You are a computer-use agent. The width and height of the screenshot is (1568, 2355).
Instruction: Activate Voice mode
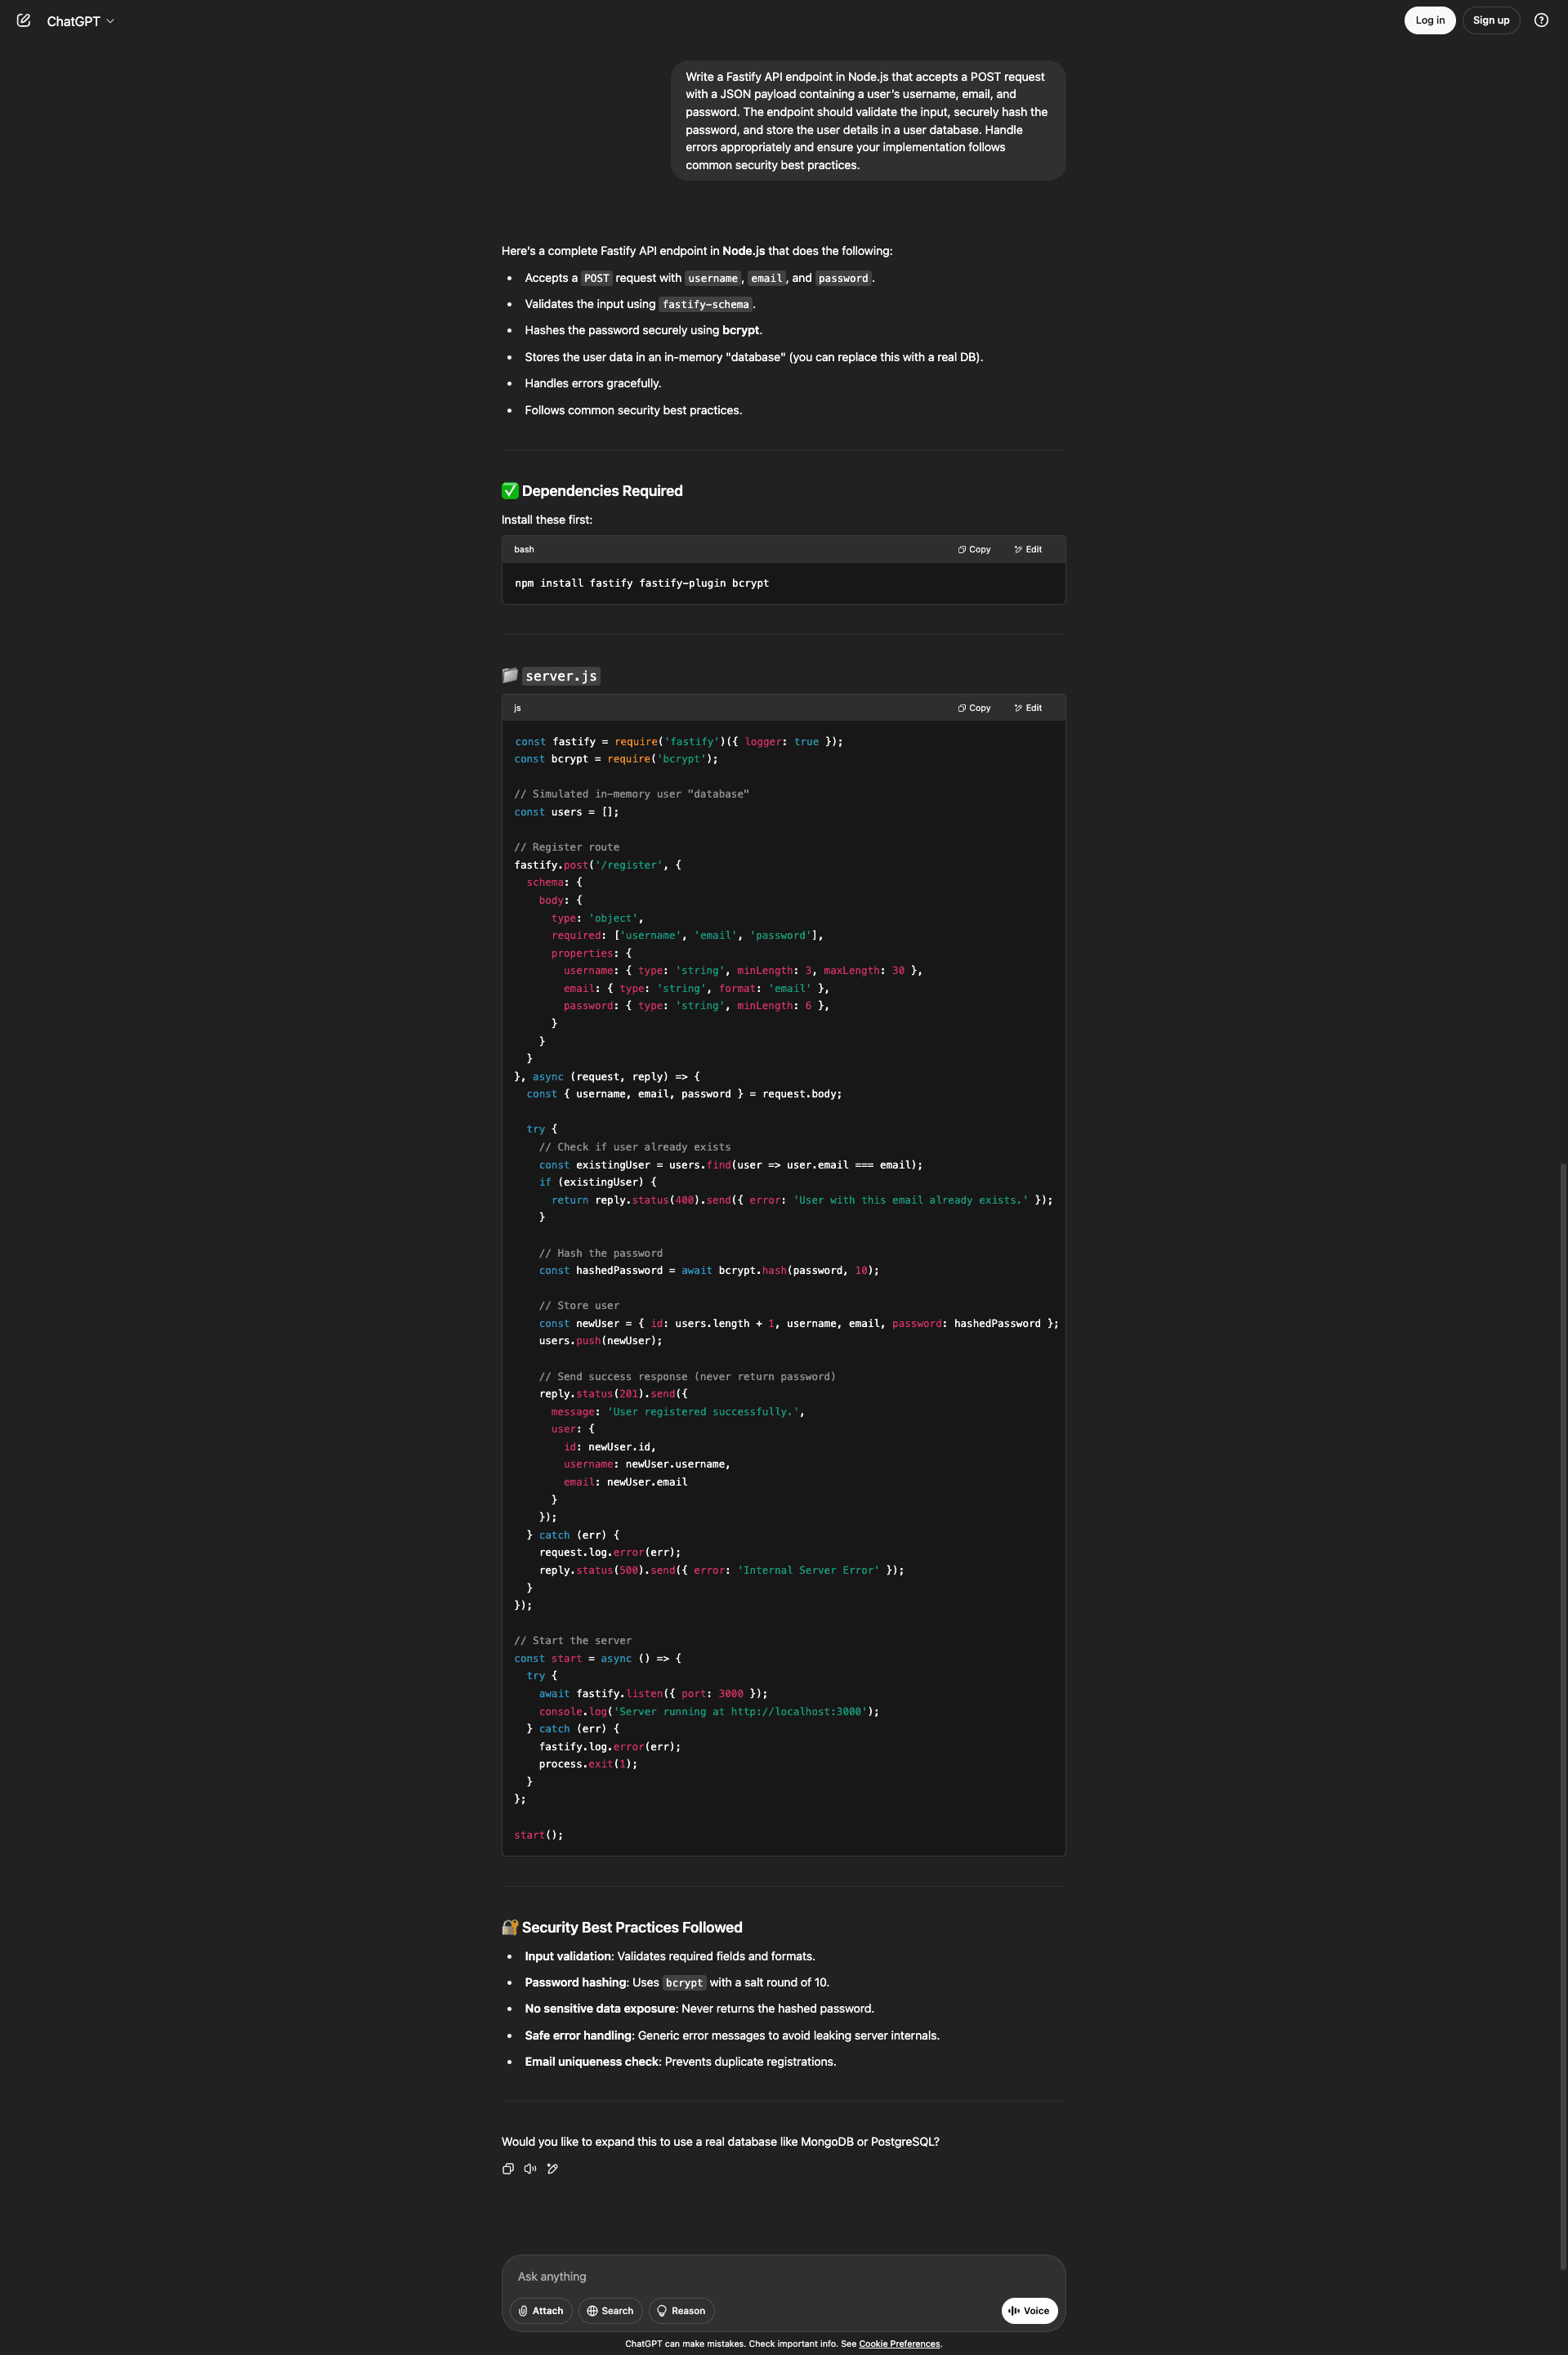pyautogui.click(x=1028, y=2310)
